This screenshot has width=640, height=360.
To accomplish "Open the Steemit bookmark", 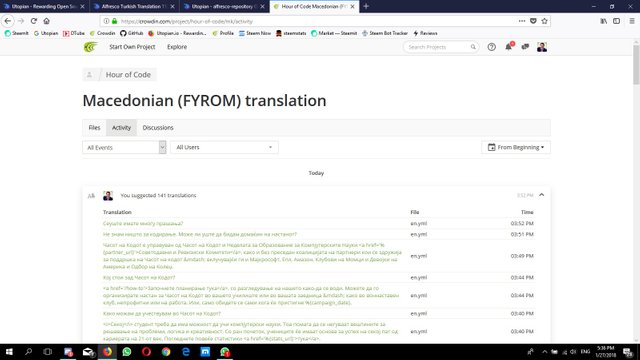I will pyautogui.click(x=16, y=33).
